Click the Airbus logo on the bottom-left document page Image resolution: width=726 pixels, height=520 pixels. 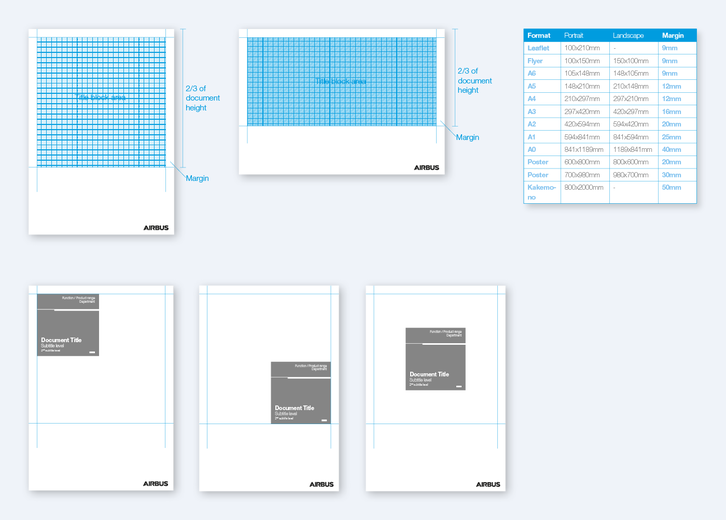pyautogui.click(x=156, y=483)
